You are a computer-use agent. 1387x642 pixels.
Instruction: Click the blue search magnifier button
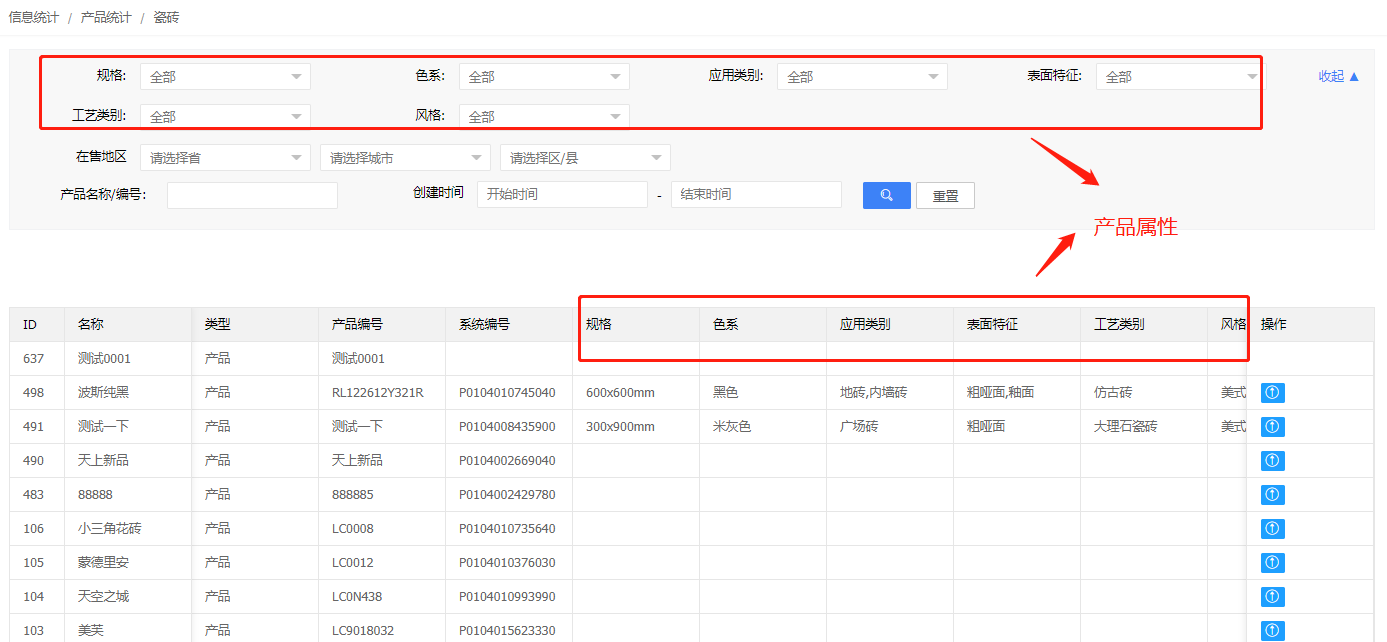tap(886, 195)
